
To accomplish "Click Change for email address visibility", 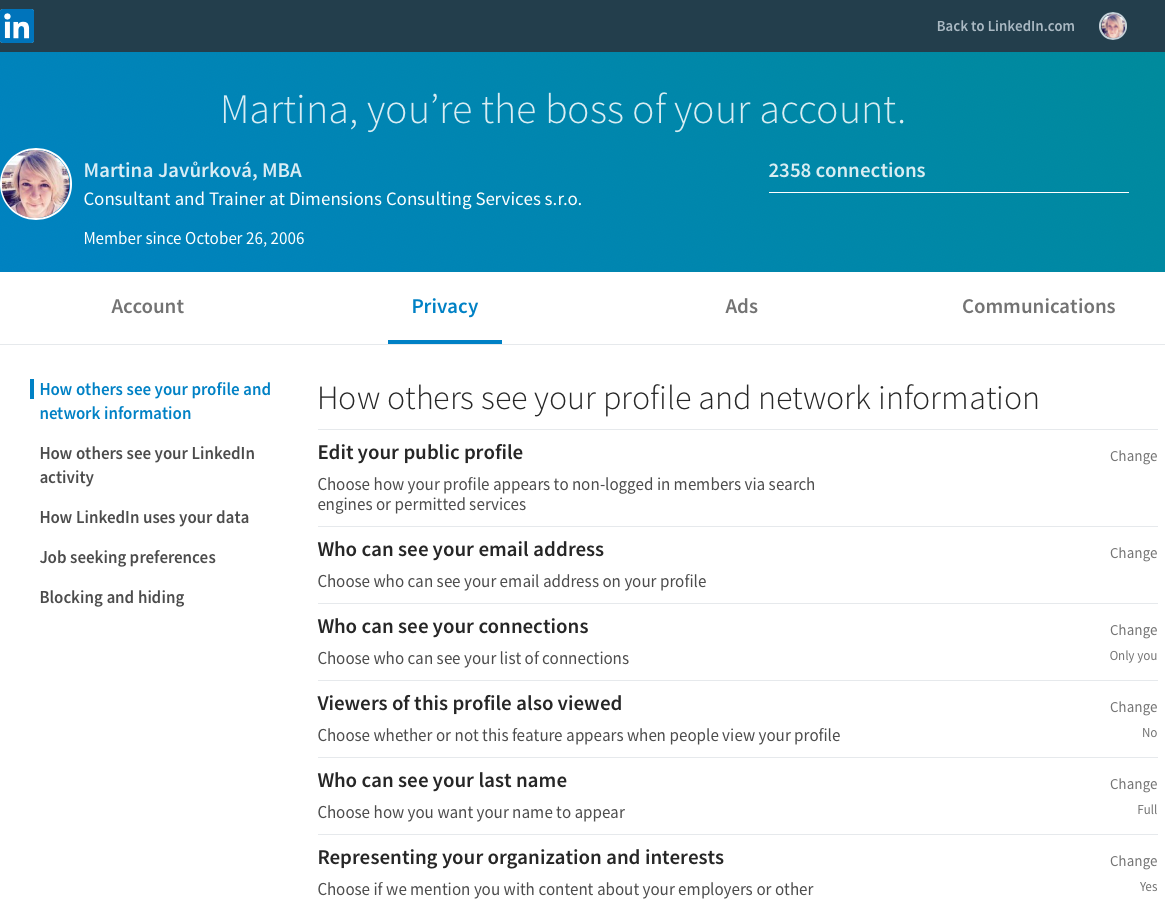I will 1133,553.
